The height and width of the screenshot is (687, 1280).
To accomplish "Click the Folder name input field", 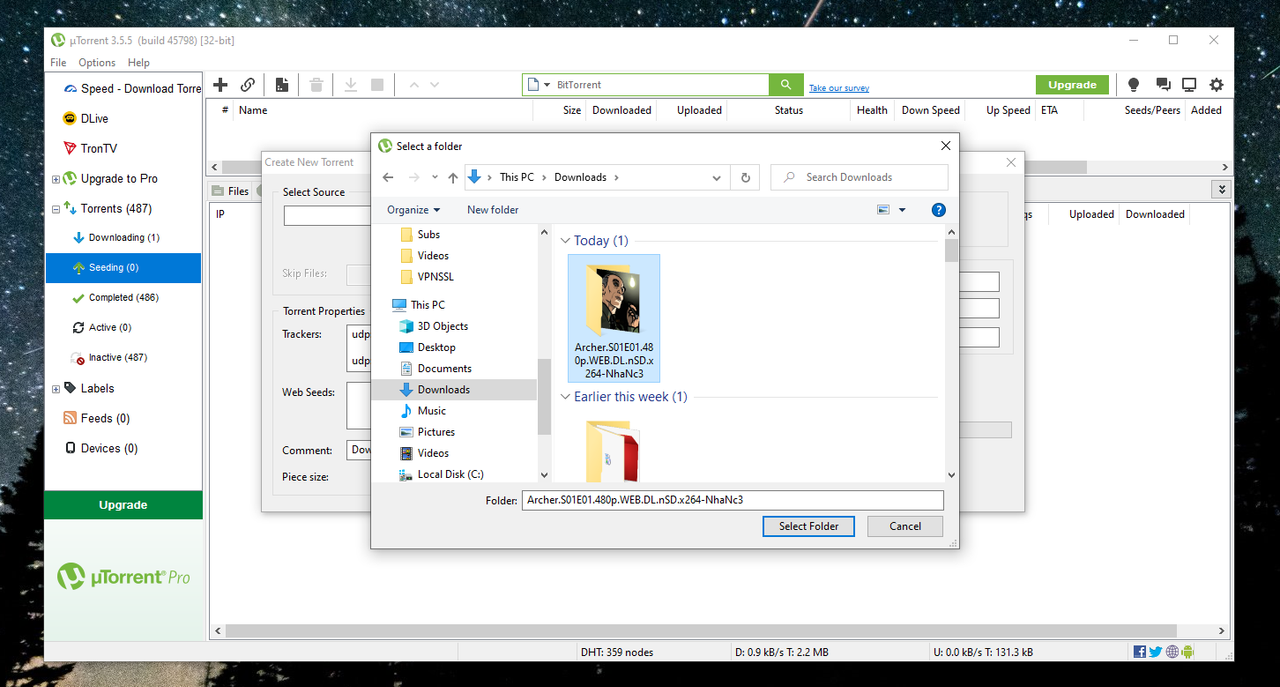I will tap(733, 500).
